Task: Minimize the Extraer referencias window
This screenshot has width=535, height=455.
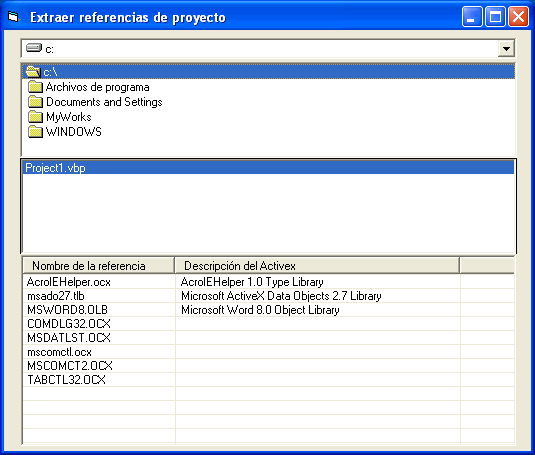Action: click(x=472, y=16)
